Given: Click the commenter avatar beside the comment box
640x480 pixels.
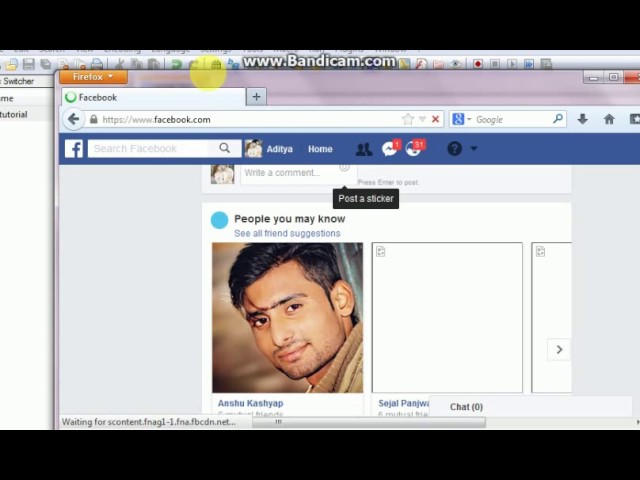Looking at the screenshot, I should (222, 174).
